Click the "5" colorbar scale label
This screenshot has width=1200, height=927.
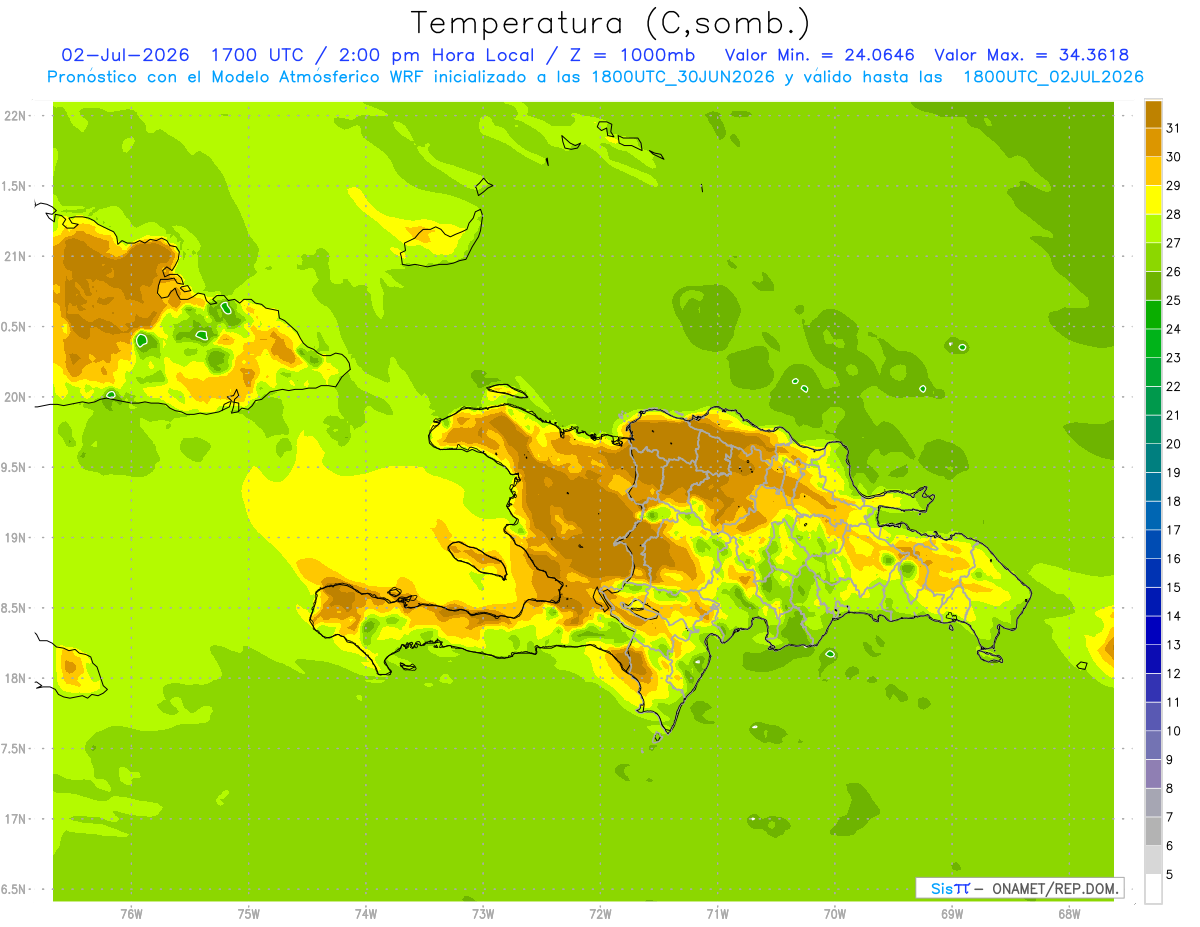[1169, 874]
